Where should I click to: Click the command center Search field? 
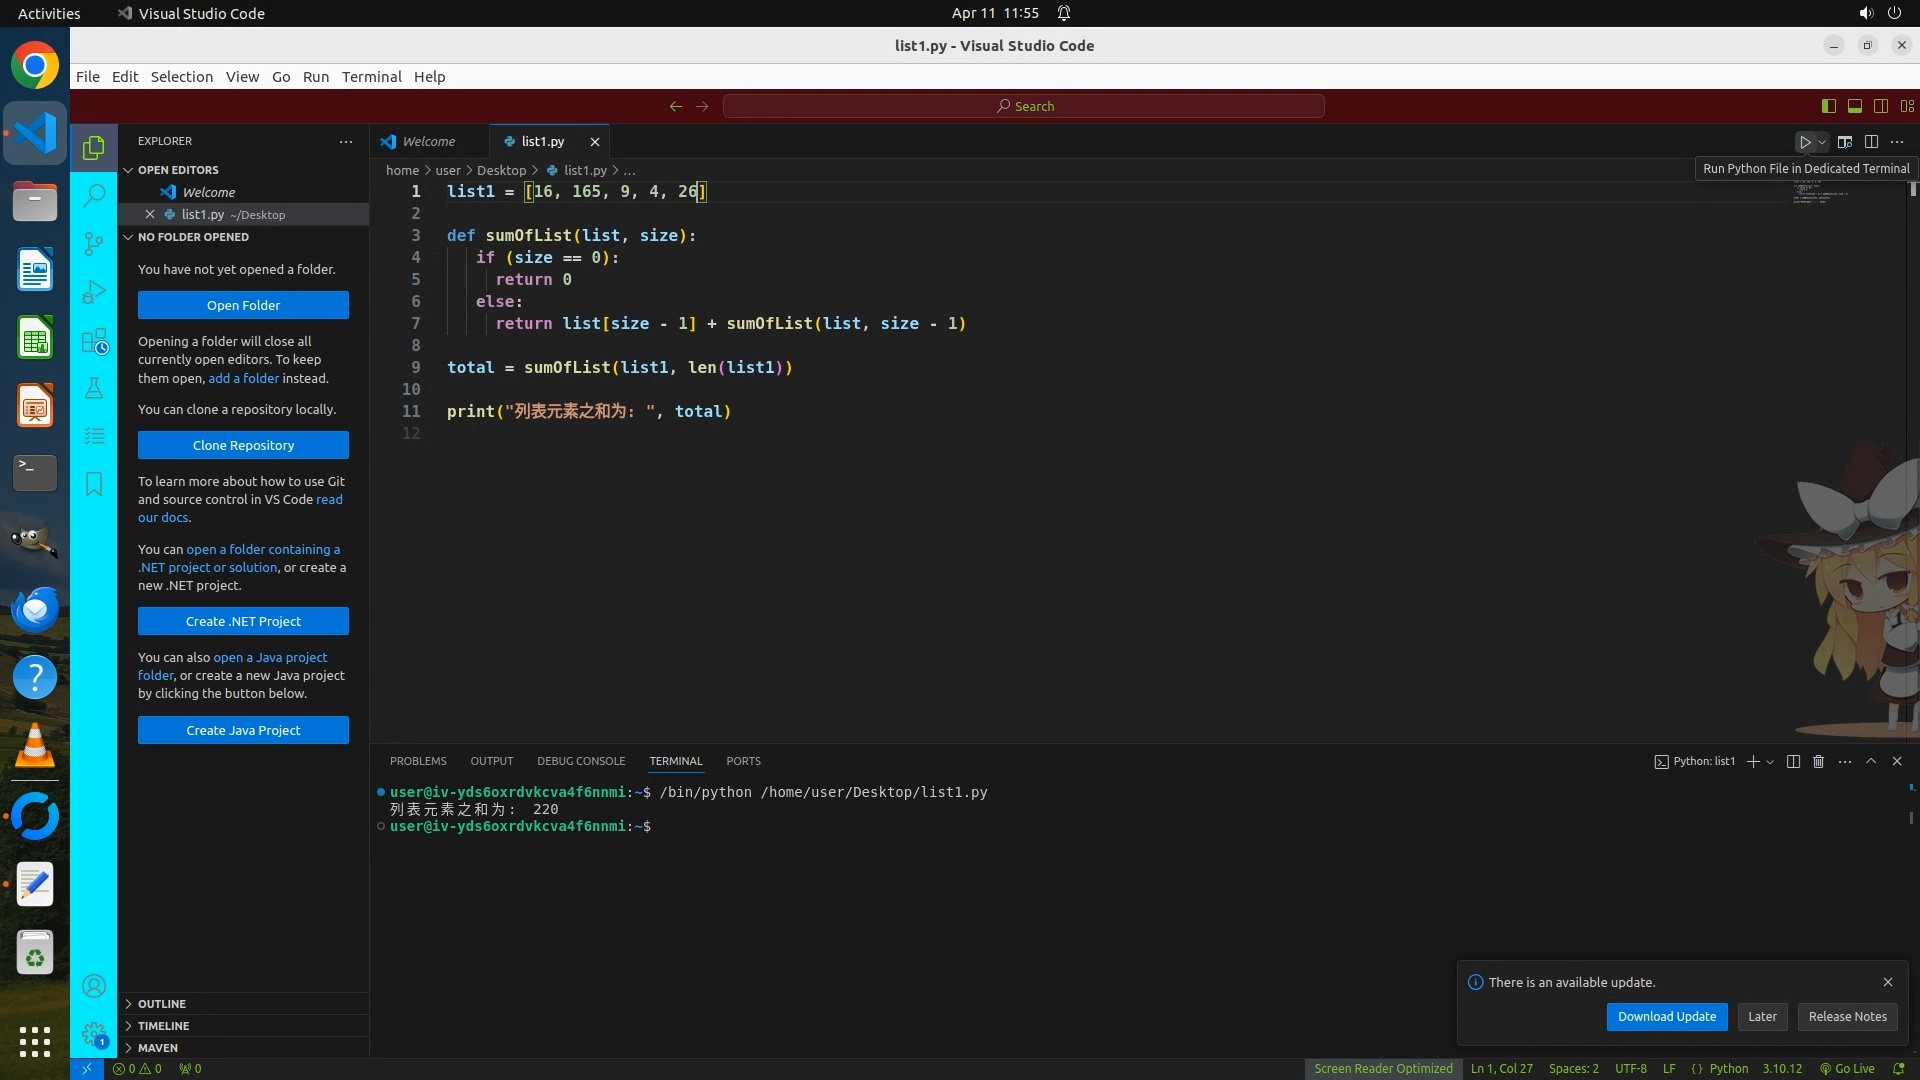tap(1024, 106)
